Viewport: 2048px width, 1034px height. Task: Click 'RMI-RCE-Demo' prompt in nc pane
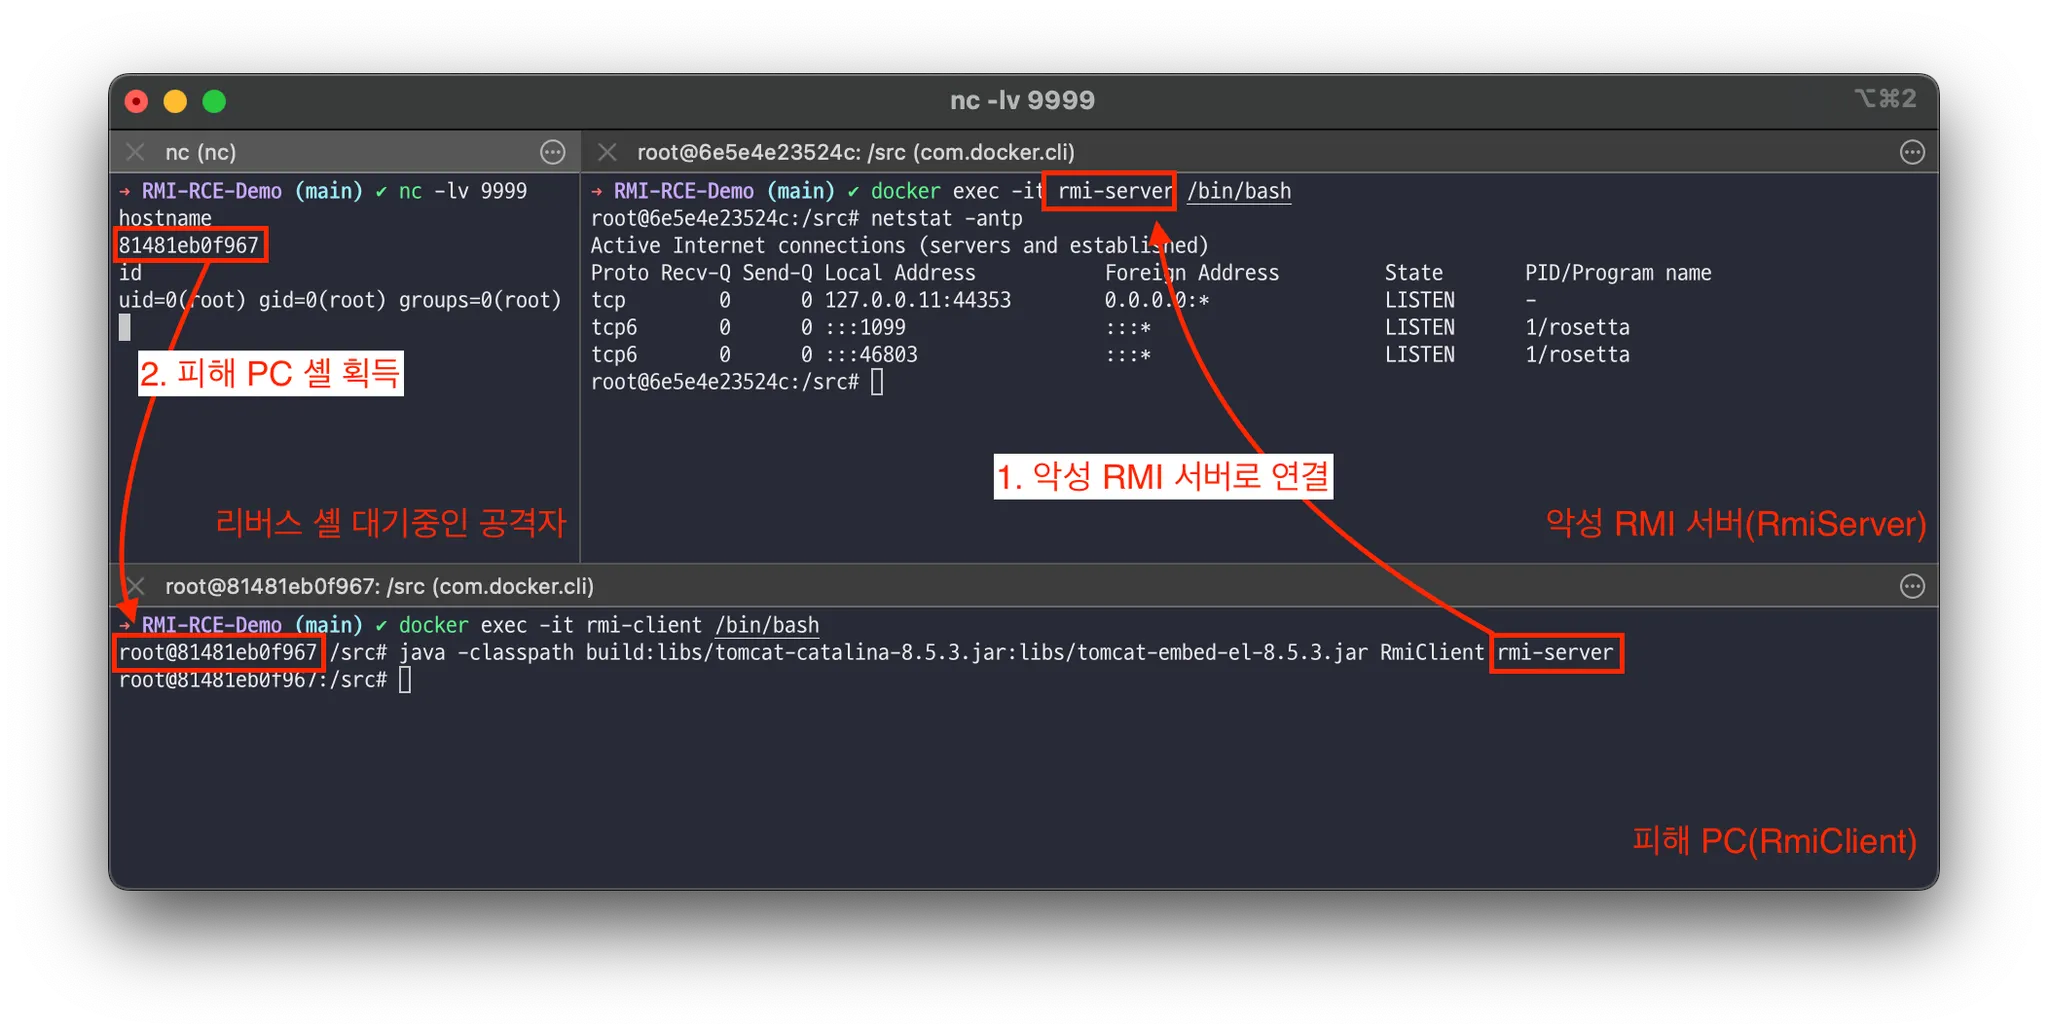click(212, 191)
